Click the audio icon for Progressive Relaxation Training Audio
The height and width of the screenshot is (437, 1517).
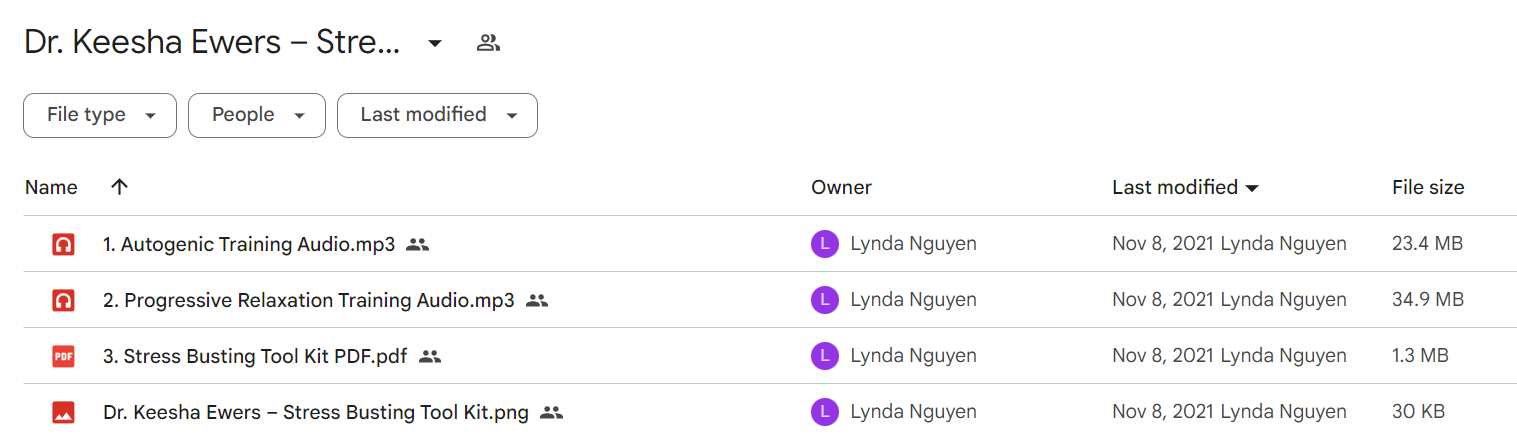(63, 300)
